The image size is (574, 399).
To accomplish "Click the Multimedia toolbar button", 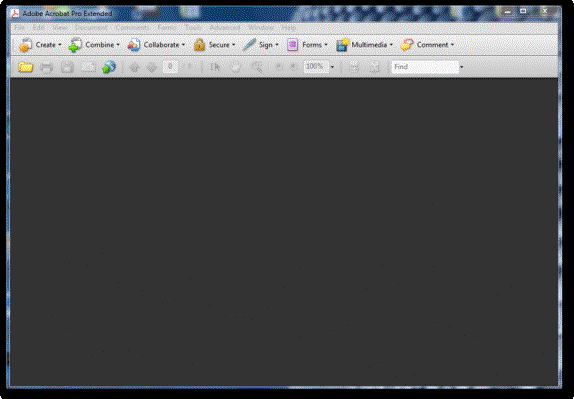I will pos(365,45).
